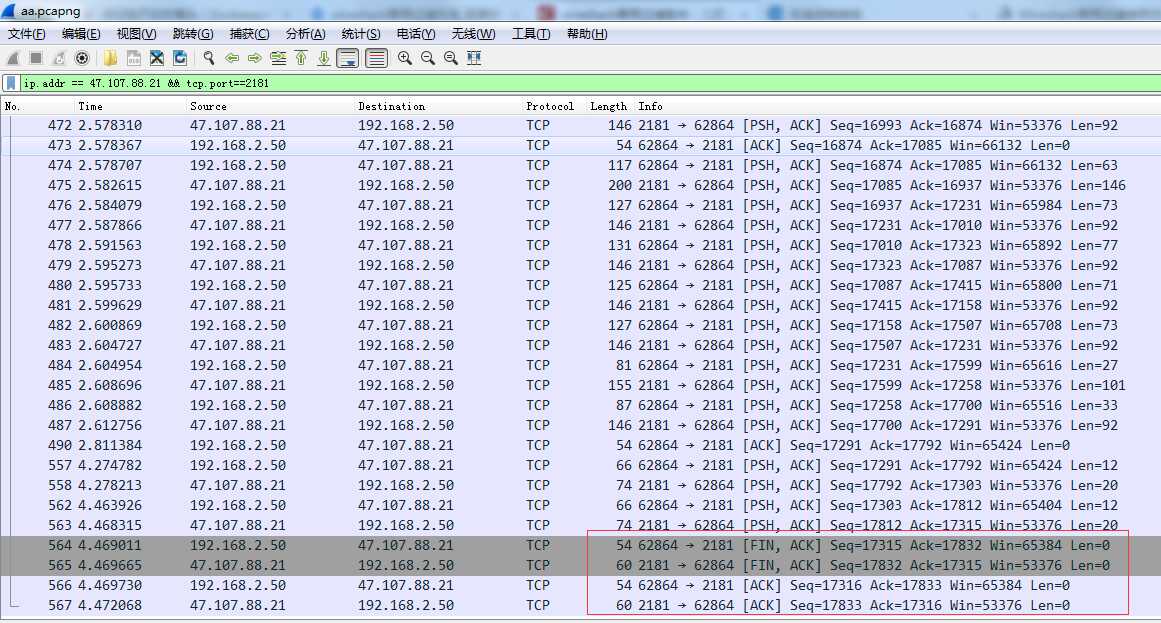
Task: Zoom out the main window text
Action: click(x=427, y=58)
